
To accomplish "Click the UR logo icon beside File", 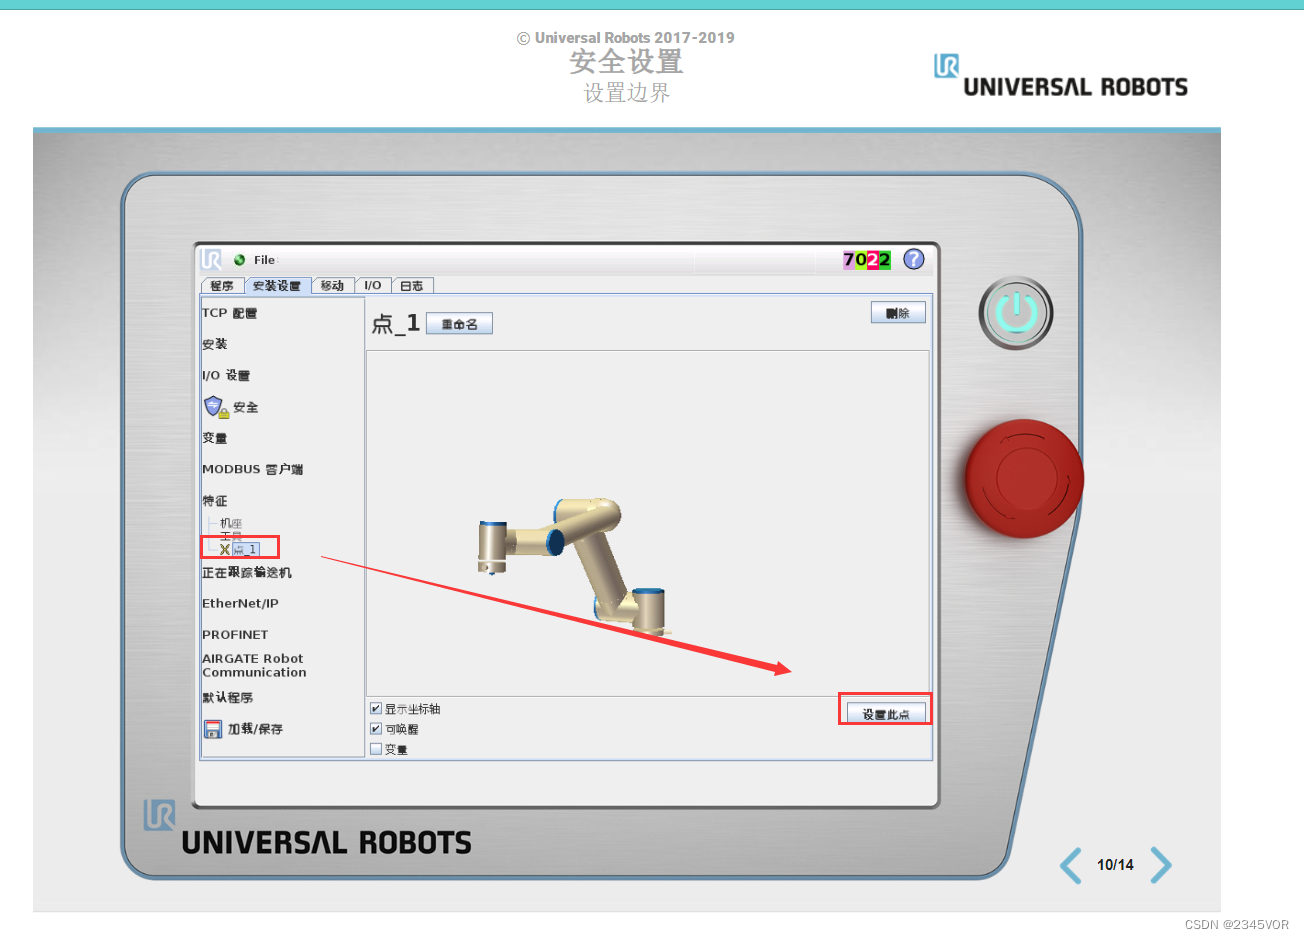I will [211, 260].
